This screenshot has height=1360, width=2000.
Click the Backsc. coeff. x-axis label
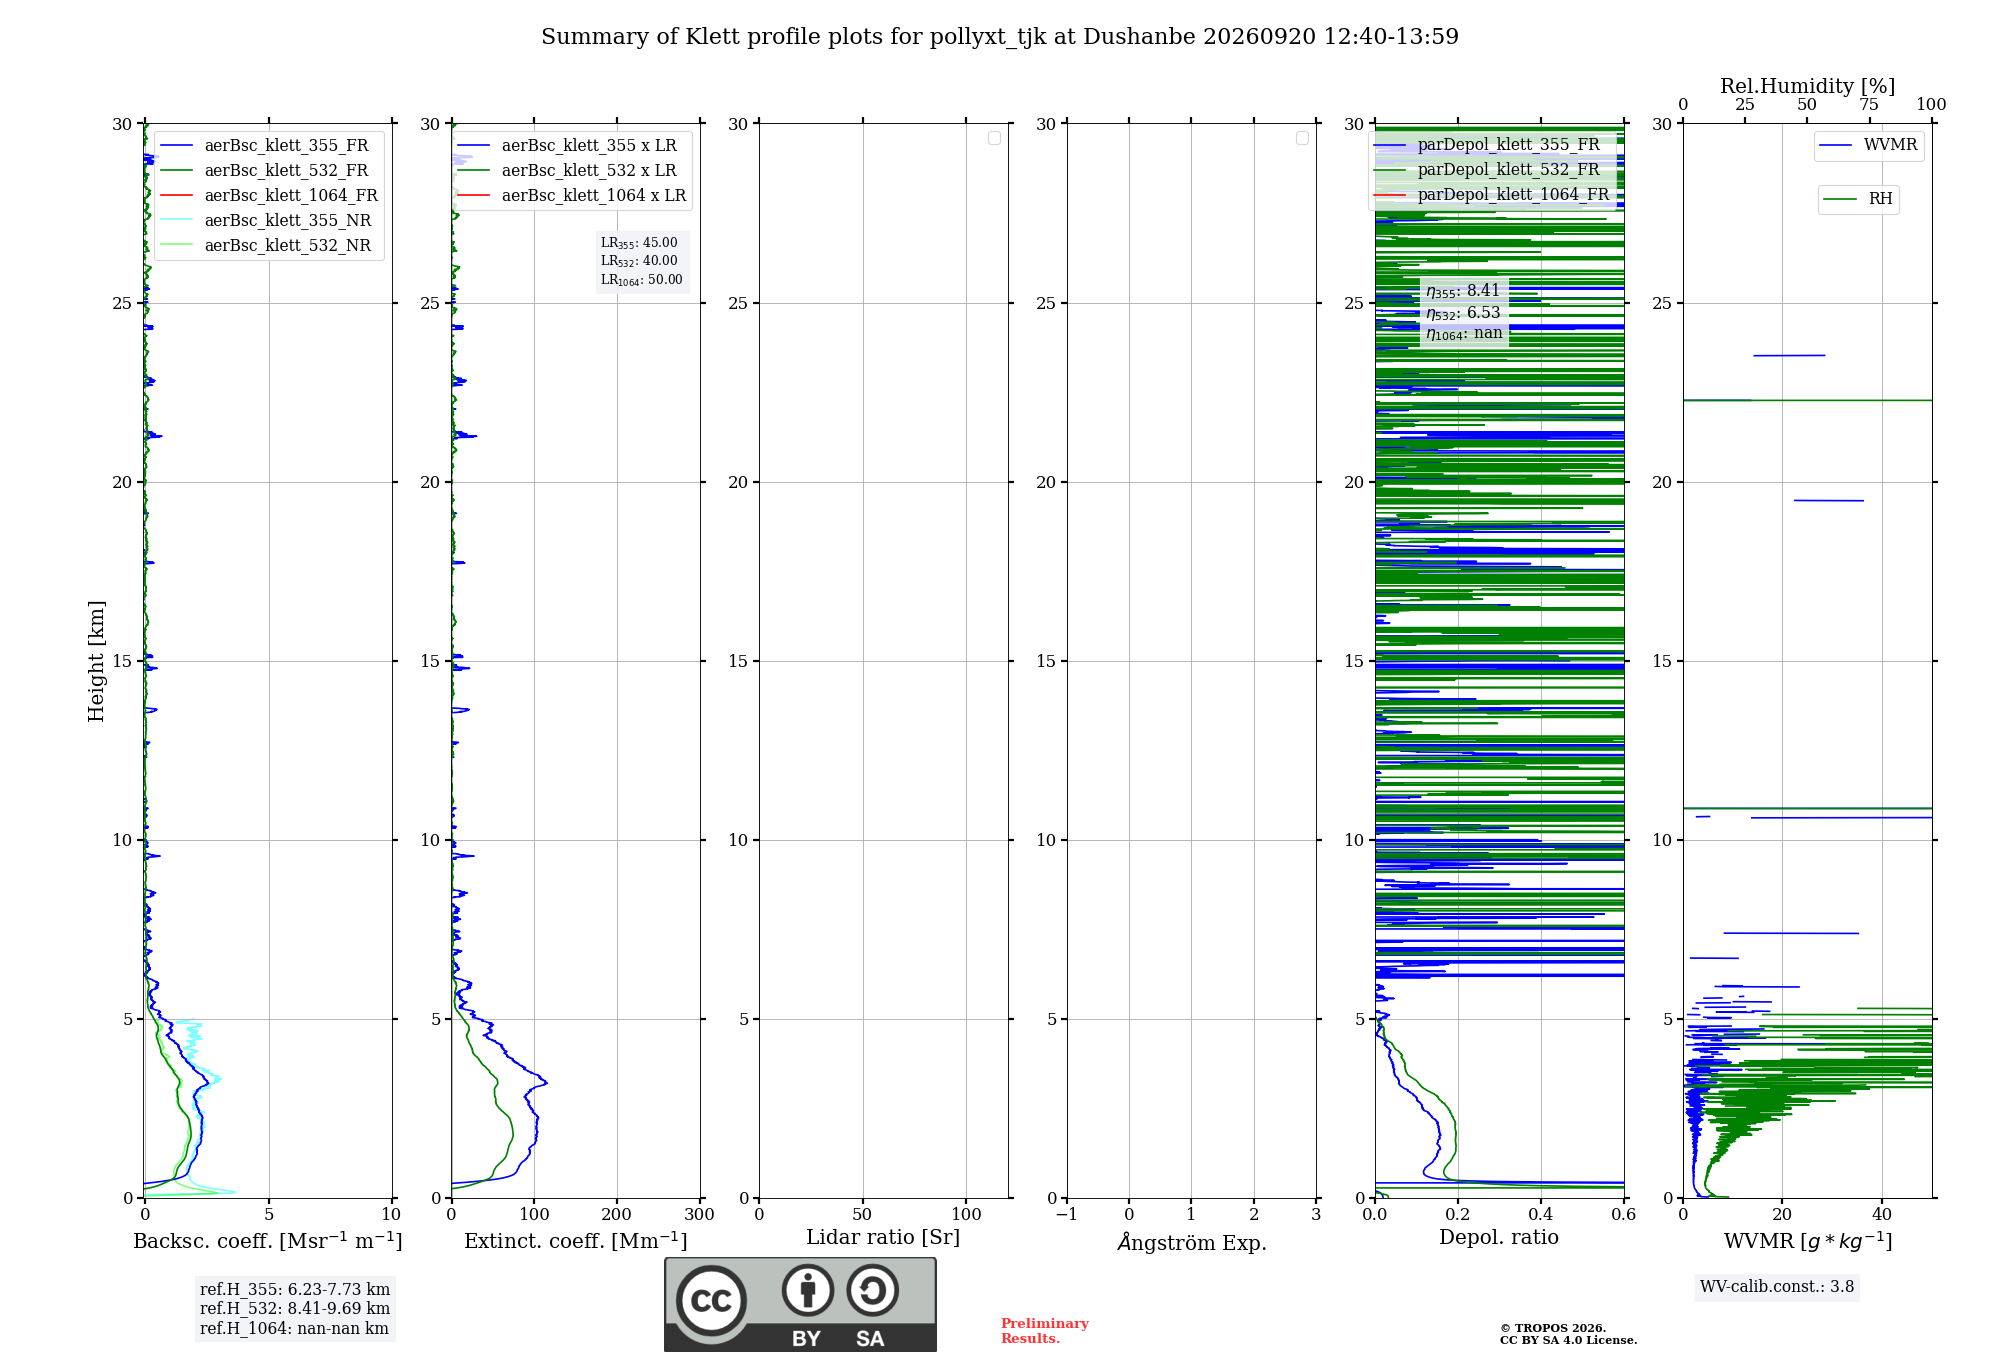(268, 1241)
